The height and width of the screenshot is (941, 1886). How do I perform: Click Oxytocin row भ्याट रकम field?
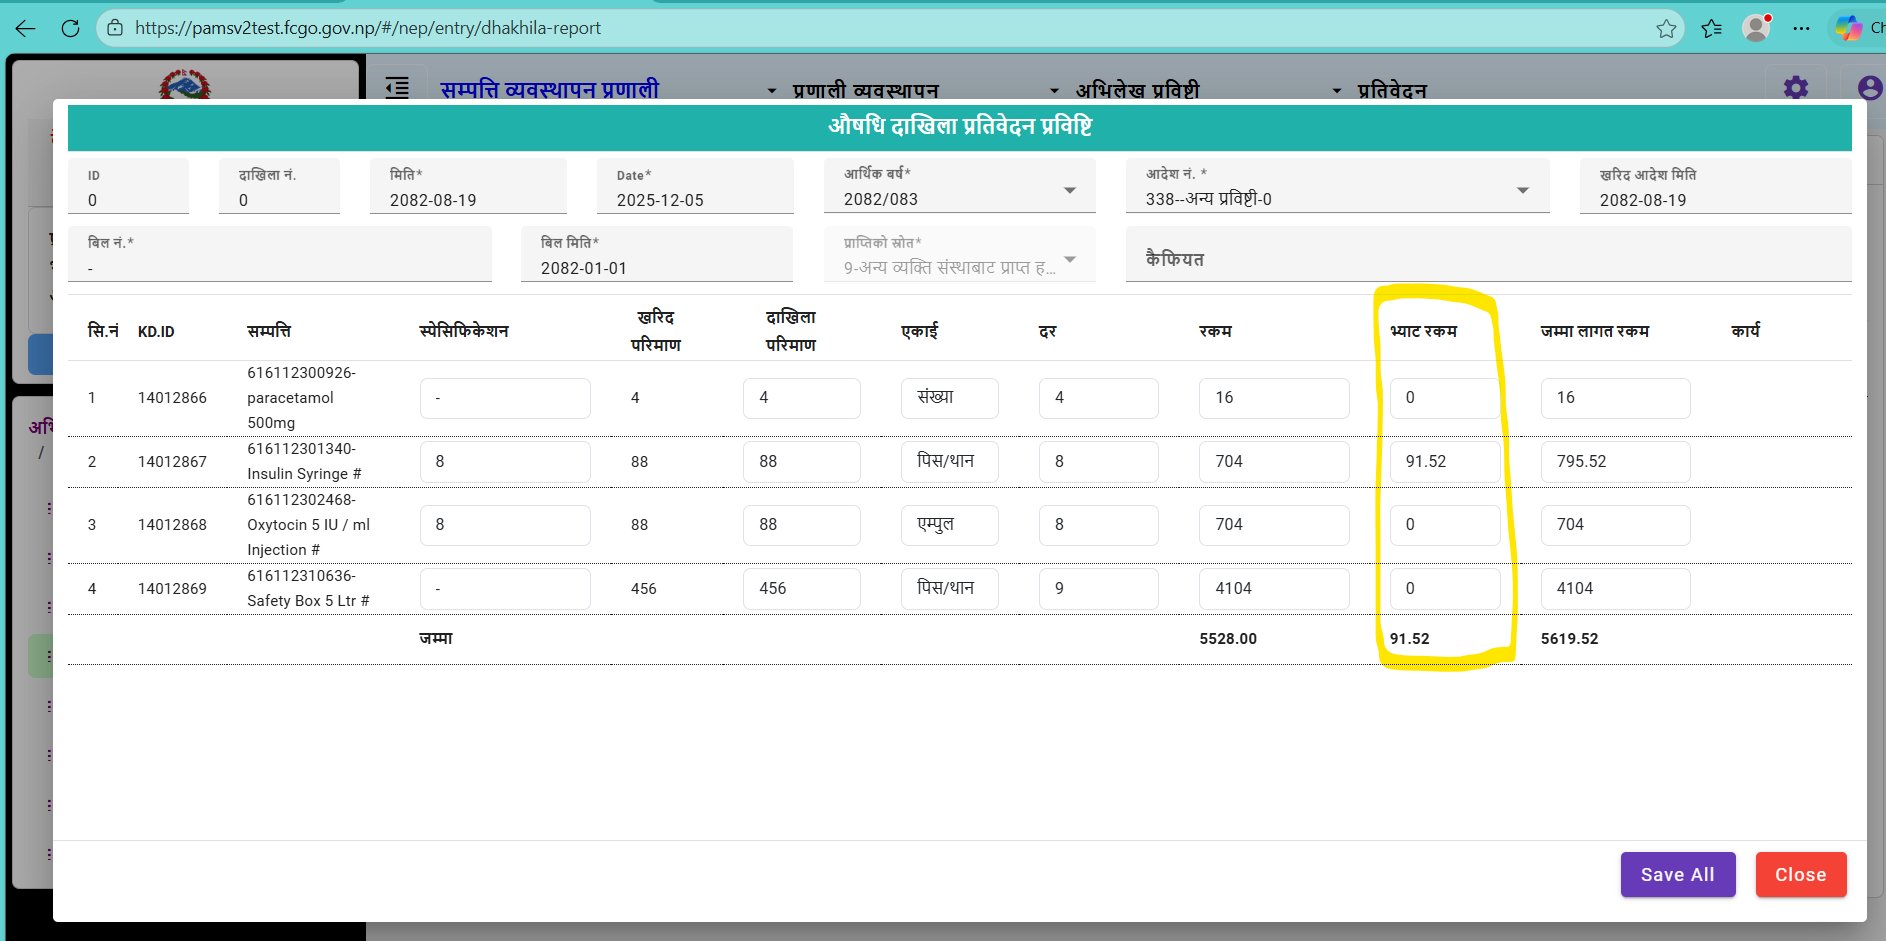tap(1445, 525)
